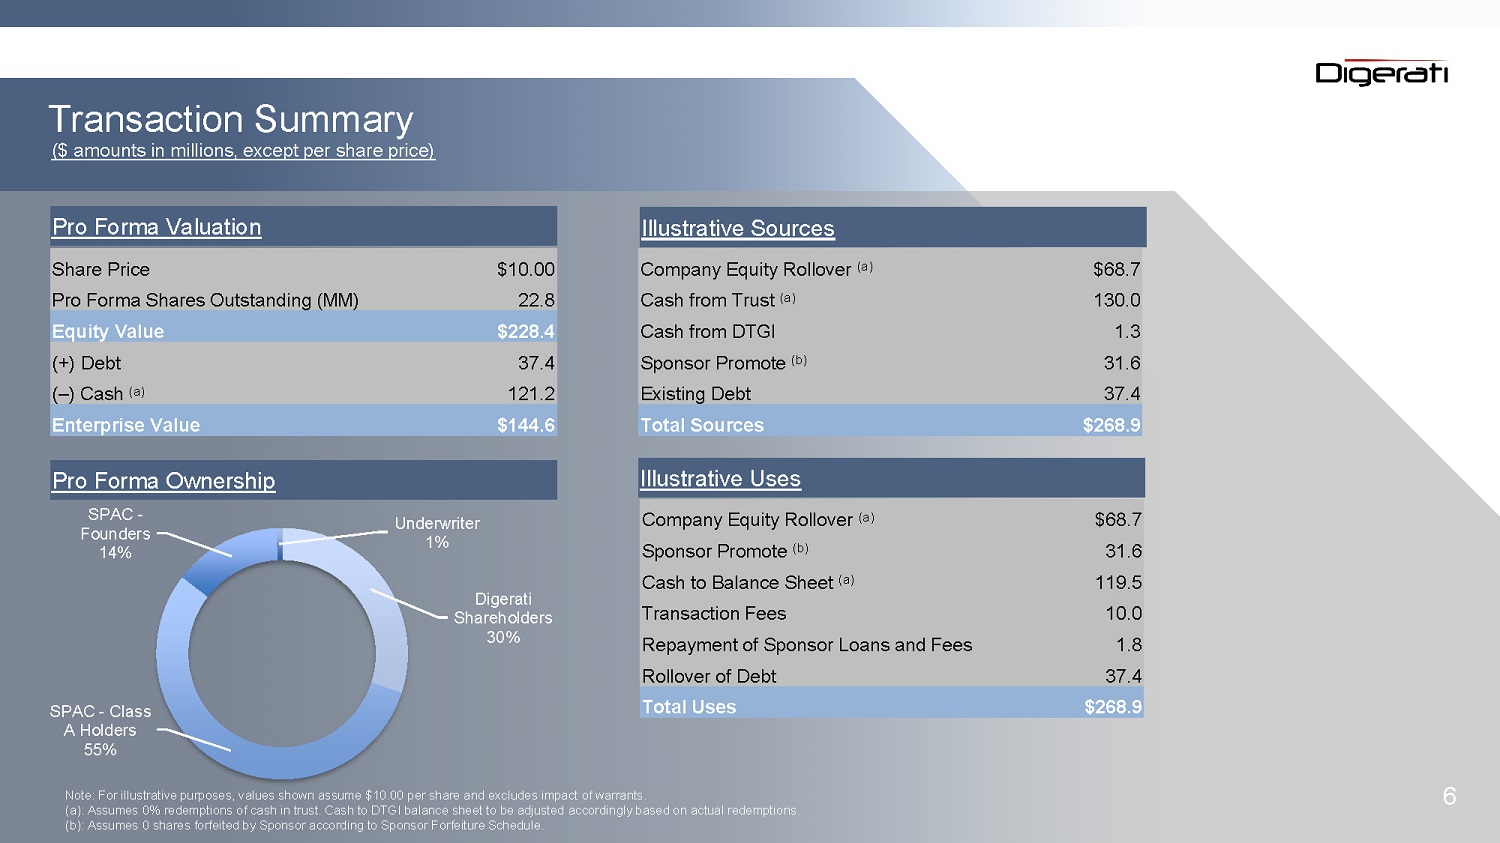Select the Transaction Fees row

click(890, 613)
